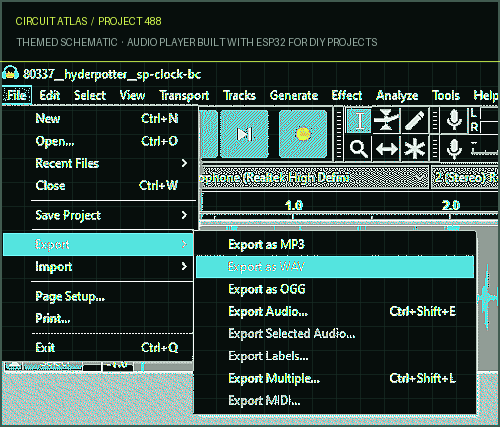Select the Selection (I-beam) tool

coord(359,121)
